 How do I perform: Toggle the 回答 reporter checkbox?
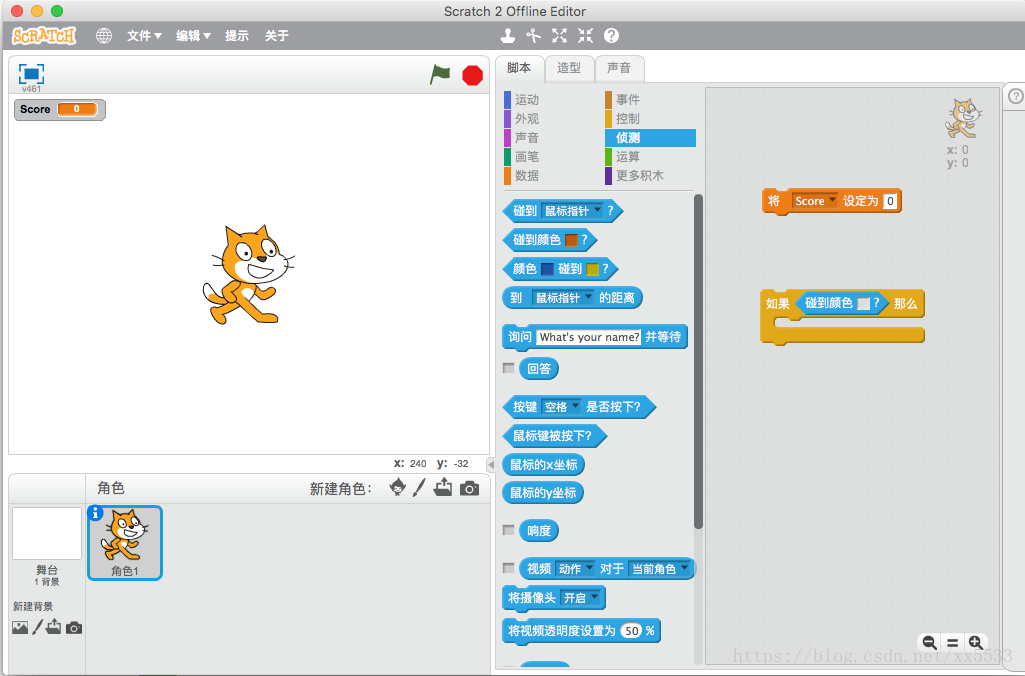click(x=509, y=368)
